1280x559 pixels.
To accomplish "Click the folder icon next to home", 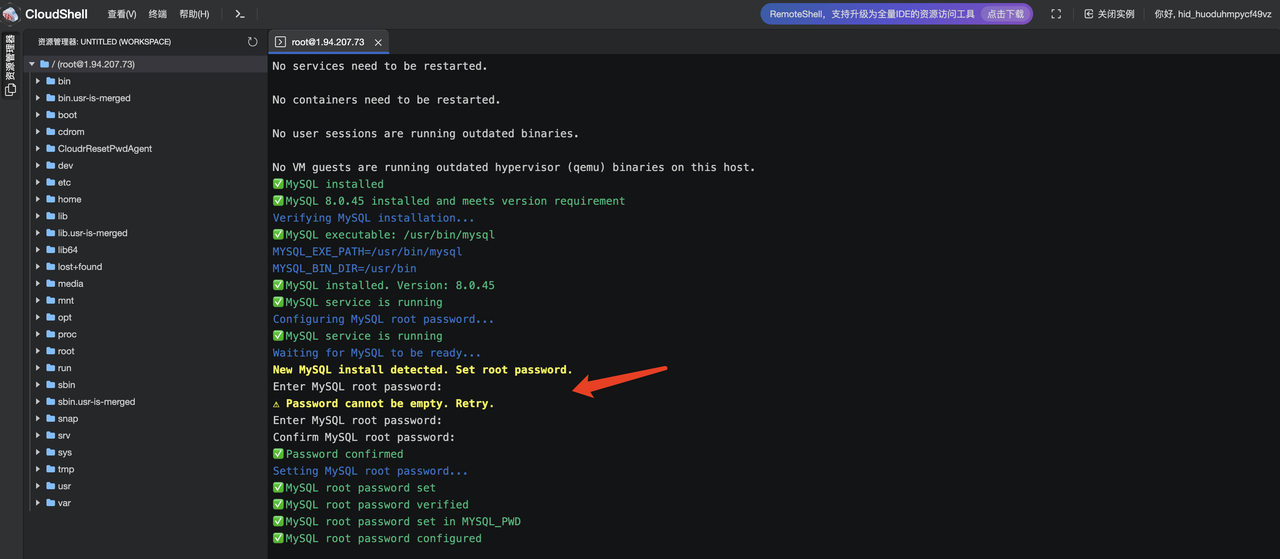I will (50, 199).
